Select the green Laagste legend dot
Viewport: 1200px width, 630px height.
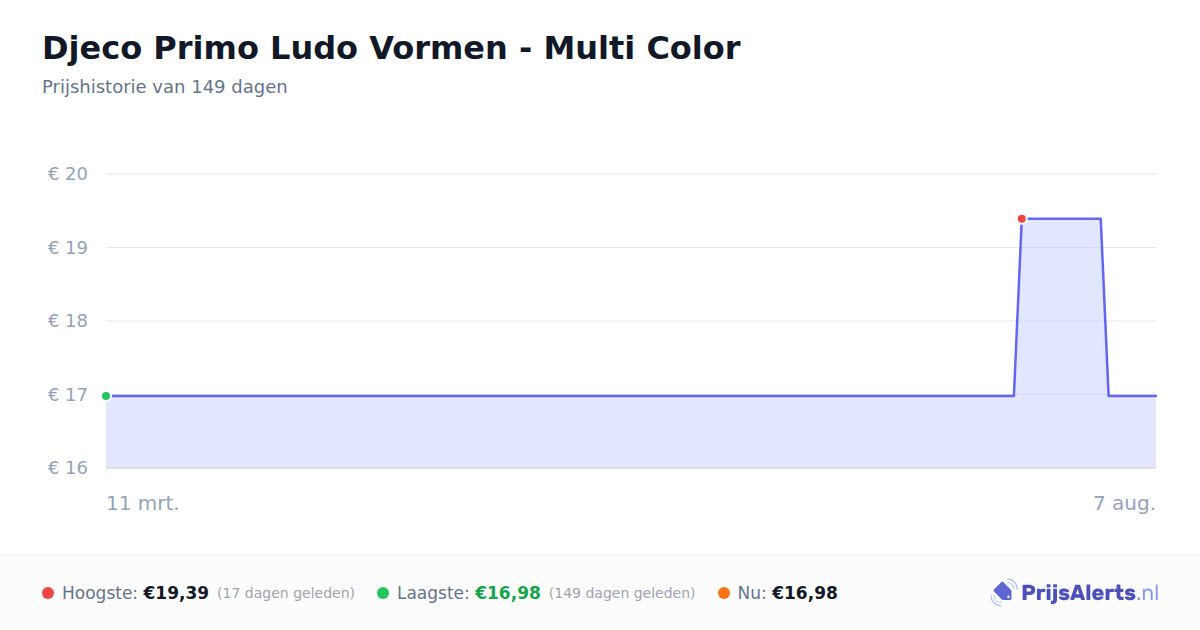(383, 593)
